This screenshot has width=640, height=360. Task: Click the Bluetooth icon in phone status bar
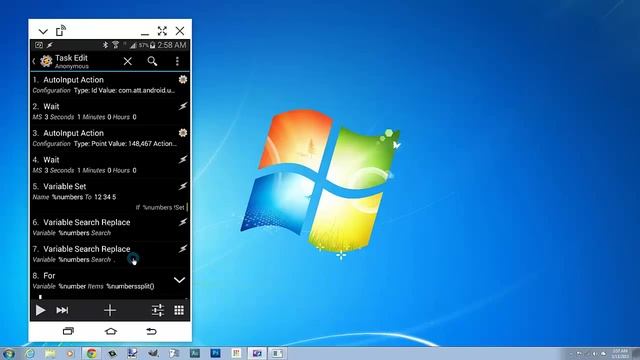click(x=105, y=45)
